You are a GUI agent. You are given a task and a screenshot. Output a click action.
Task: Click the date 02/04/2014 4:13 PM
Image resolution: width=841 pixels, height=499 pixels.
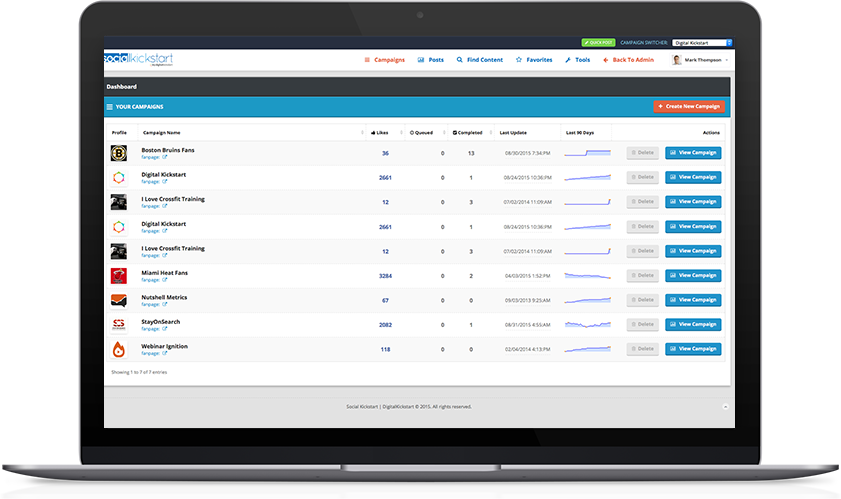click(x=527, y=349)
